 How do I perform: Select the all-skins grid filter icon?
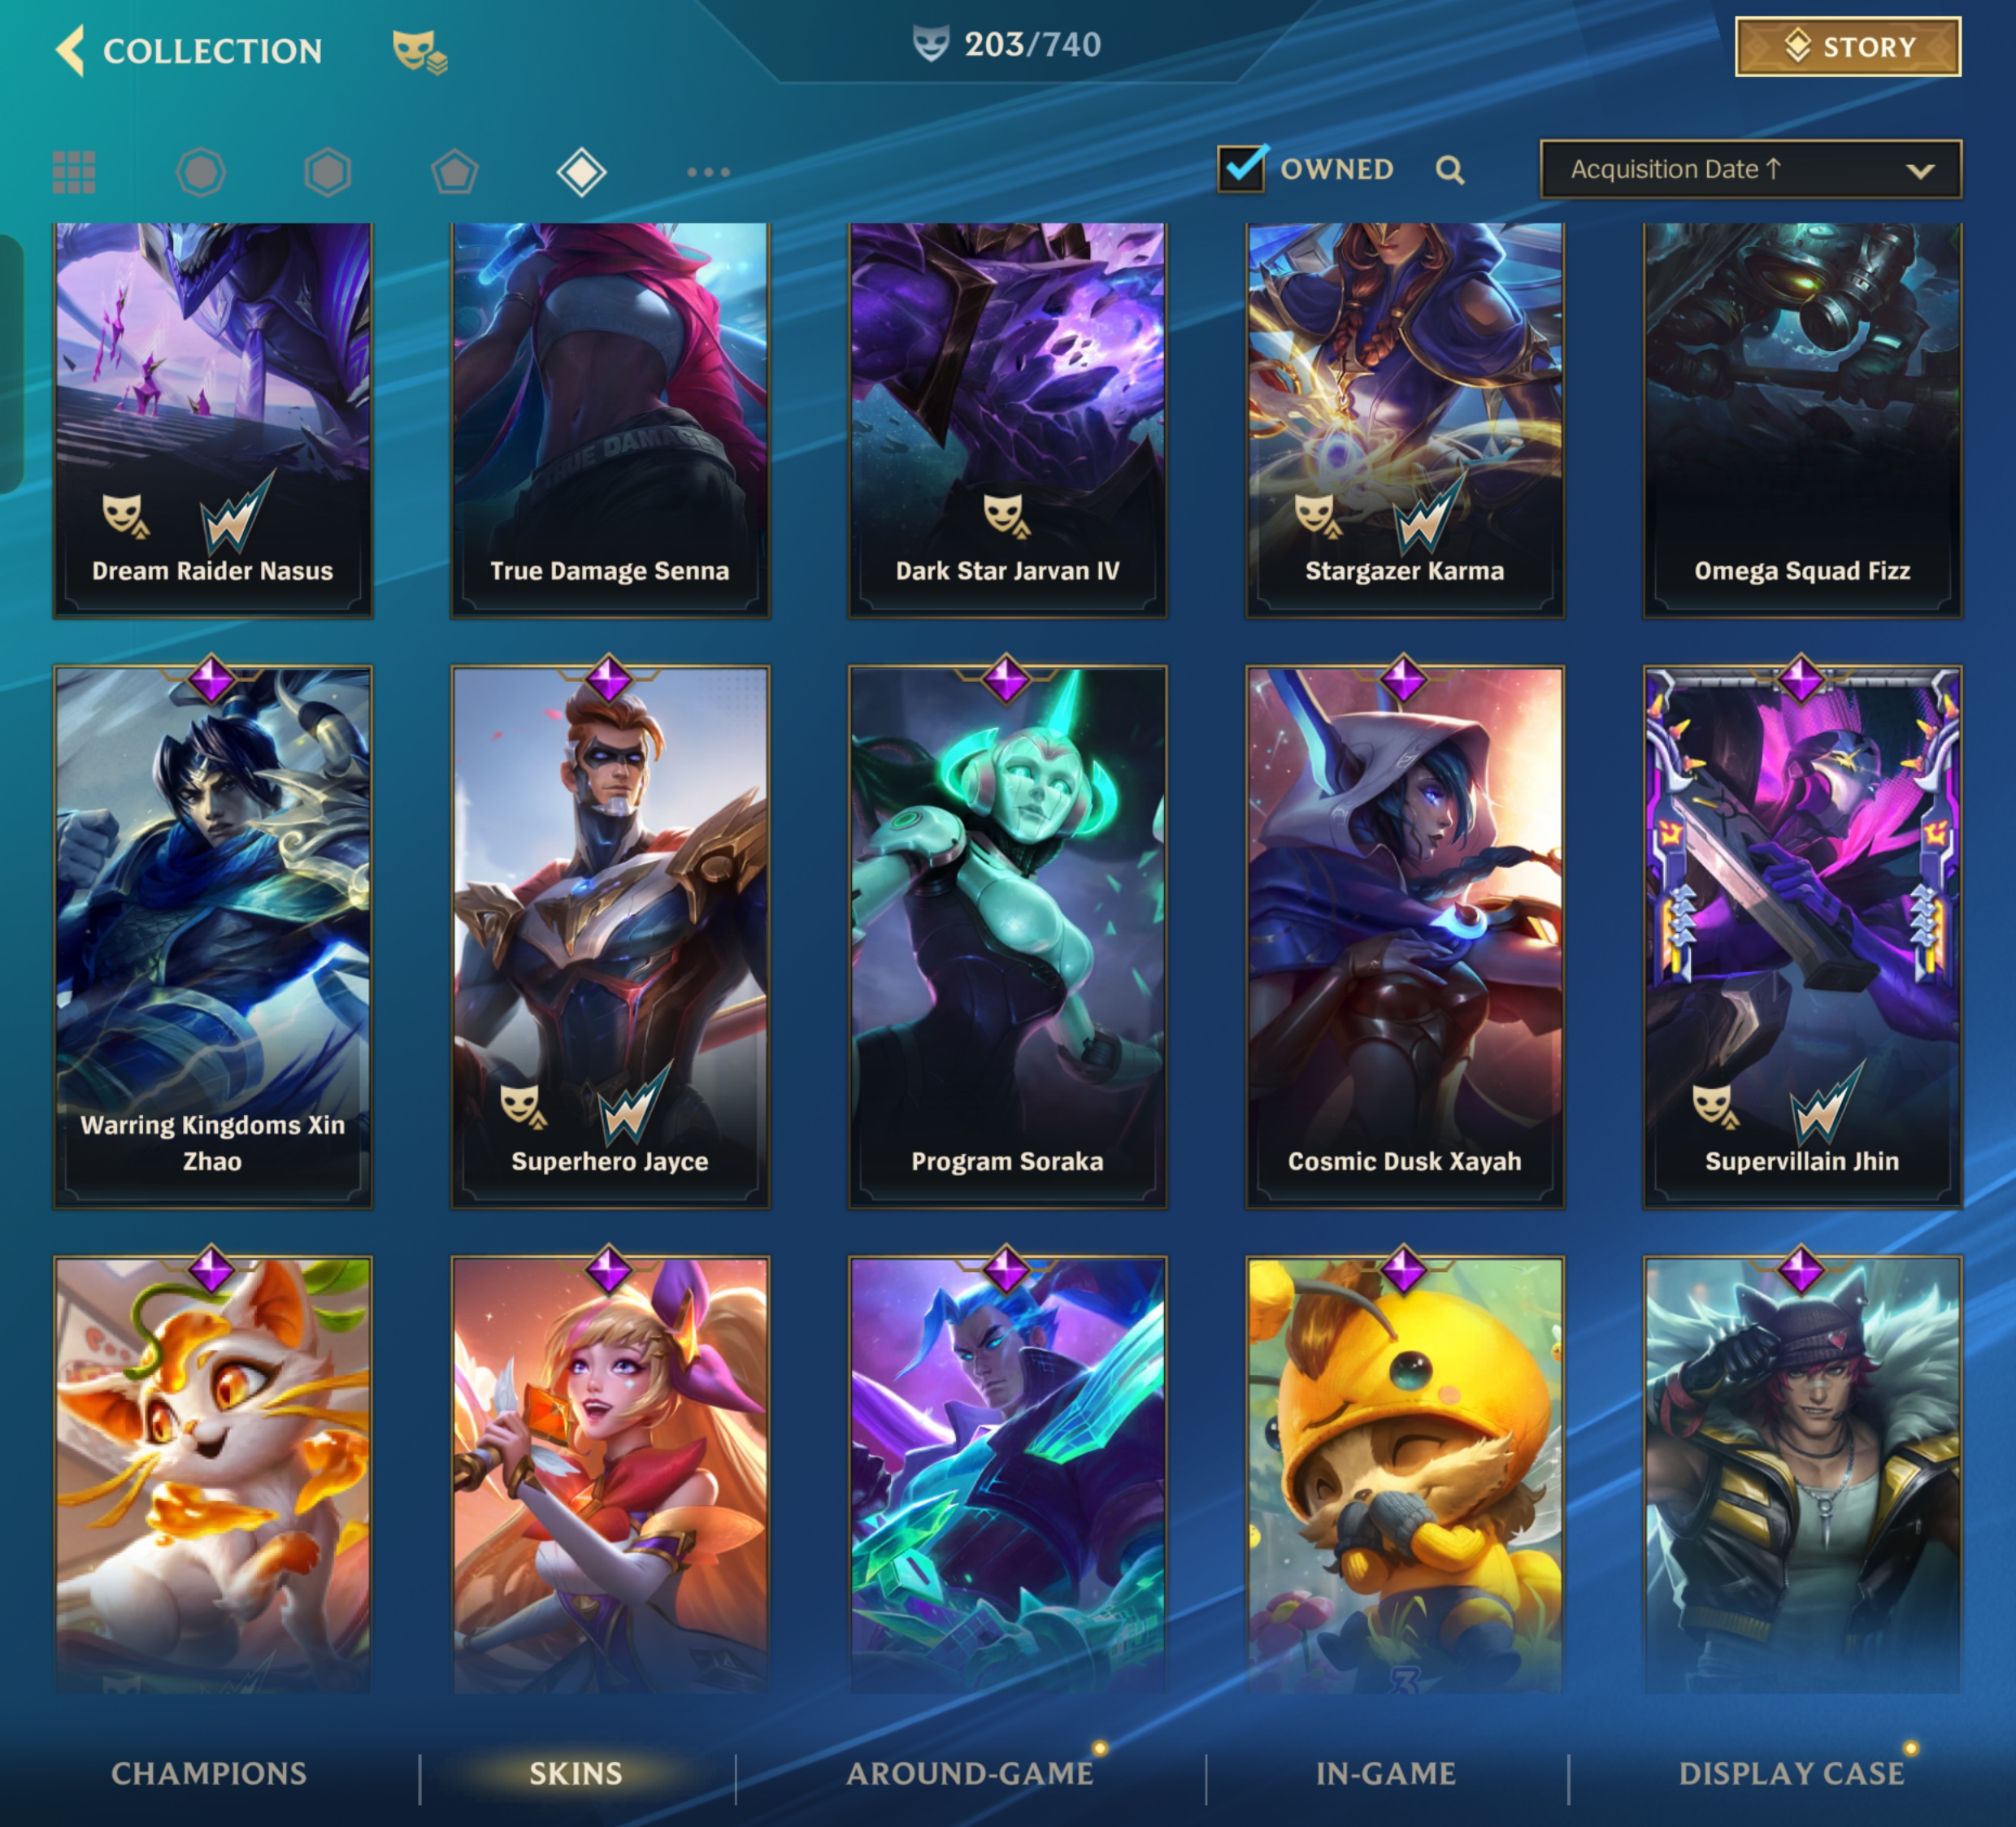click(74, 172)
